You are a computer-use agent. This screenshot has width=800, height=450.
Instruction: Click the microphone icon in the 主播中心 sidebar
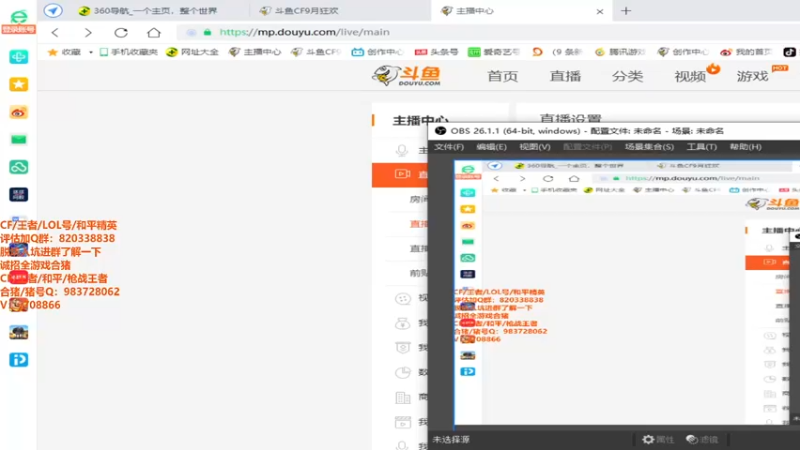pos(402,150)
